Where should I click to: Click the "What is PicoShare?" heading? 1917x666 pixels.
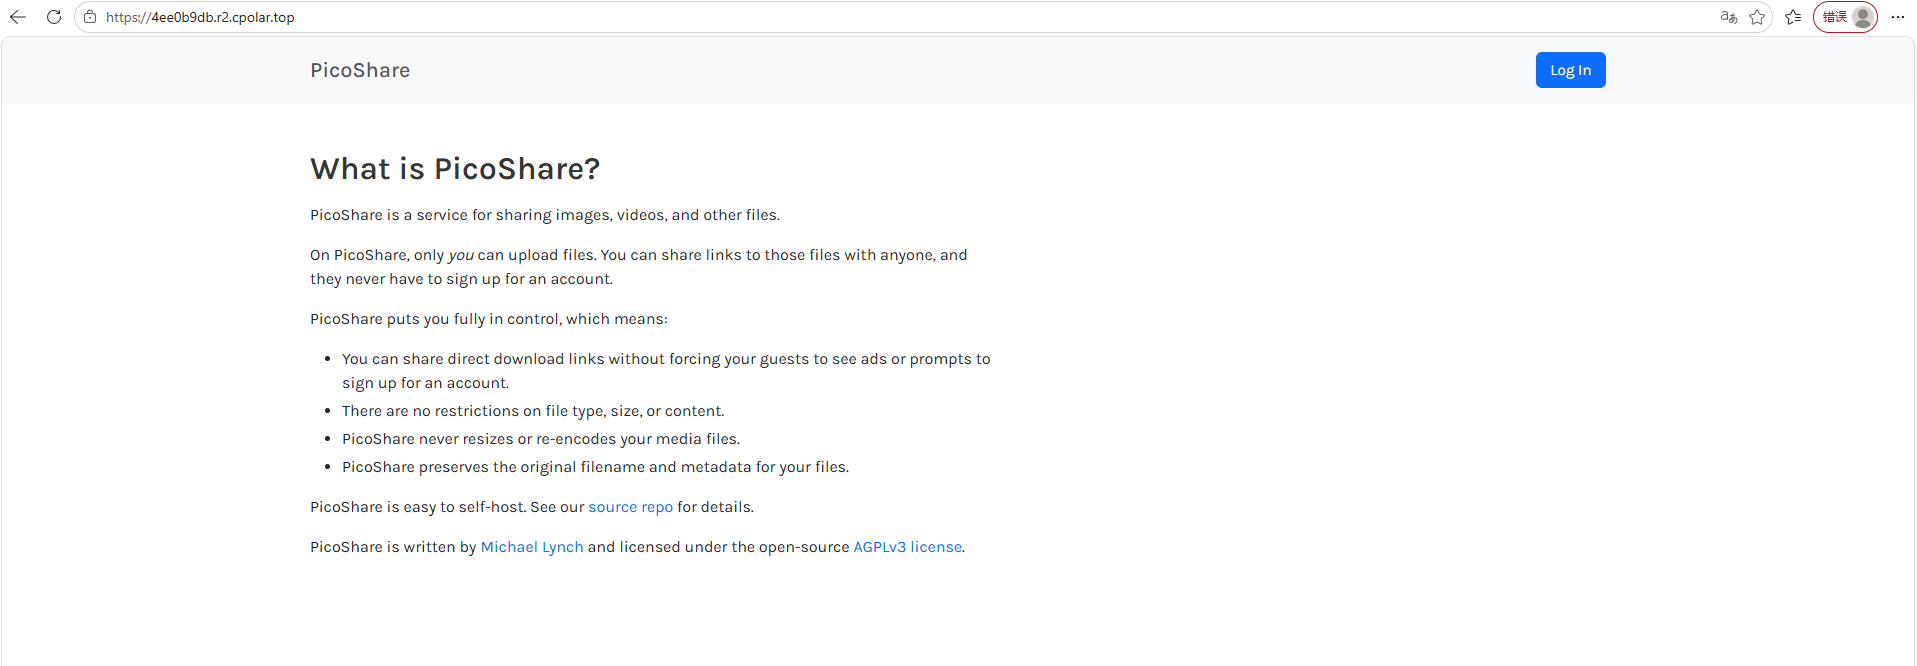(x=455, y=169)
